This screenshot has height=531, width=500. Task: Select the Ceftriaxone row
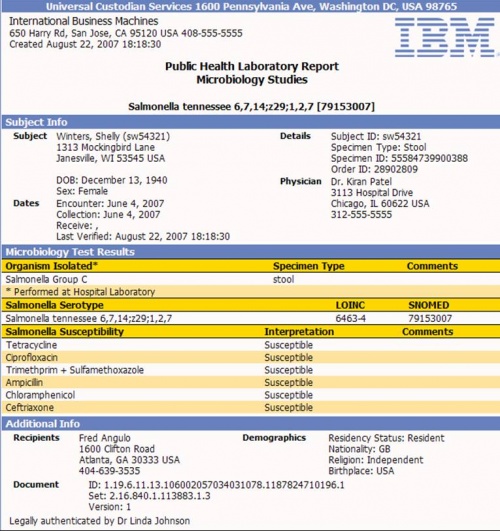pos(251,407)
